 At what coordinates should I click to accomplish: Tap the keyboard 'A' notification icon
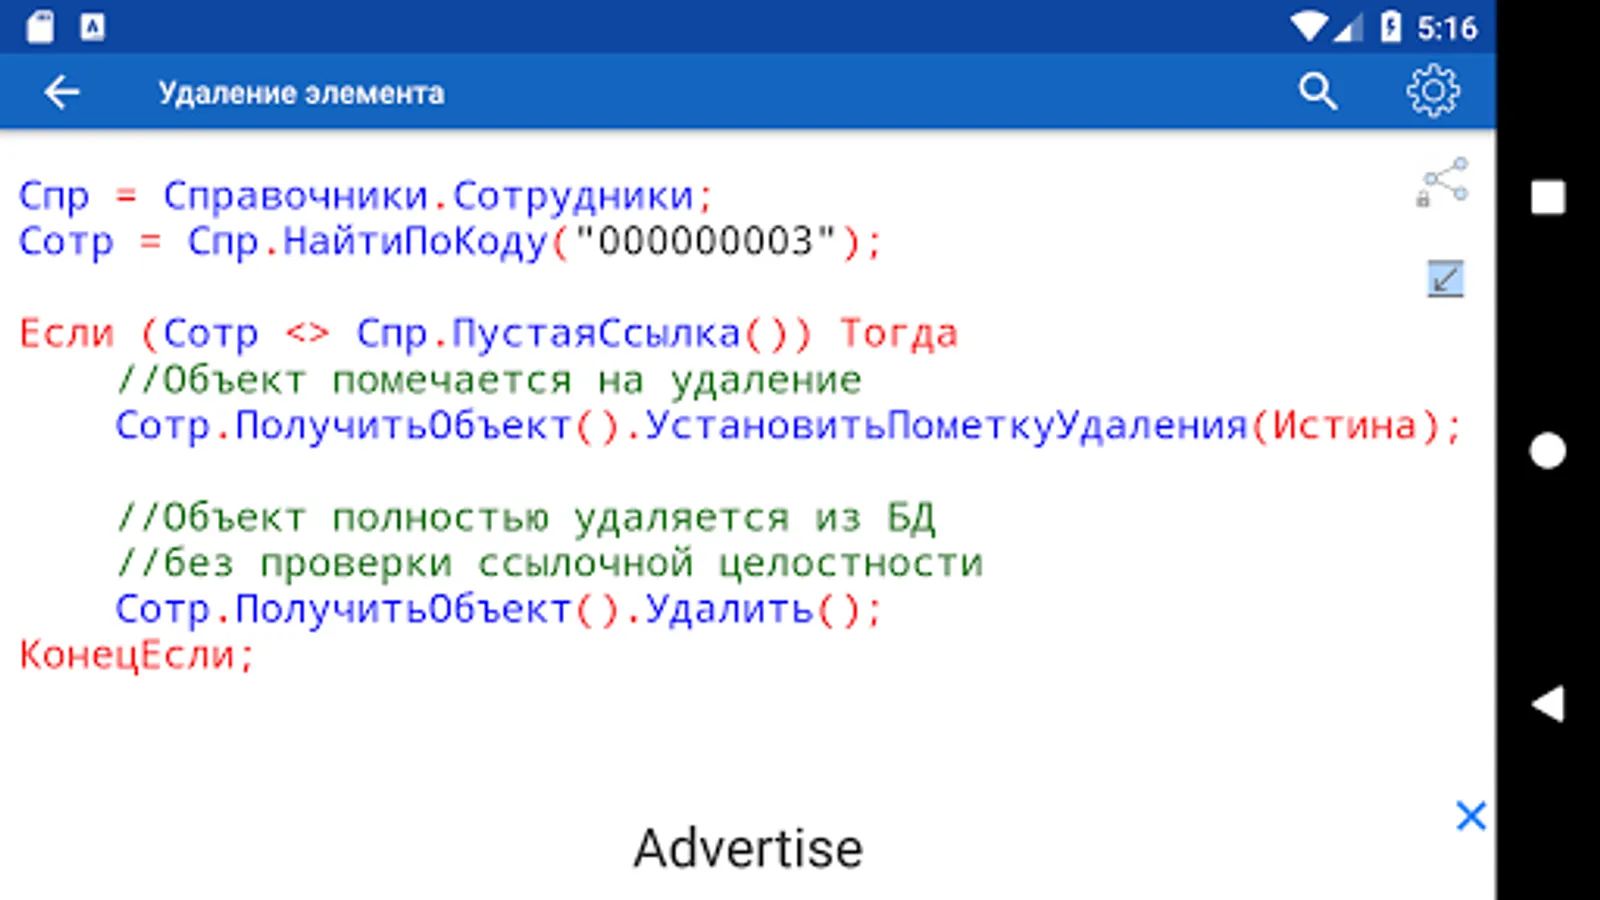(x=92, y=27)
